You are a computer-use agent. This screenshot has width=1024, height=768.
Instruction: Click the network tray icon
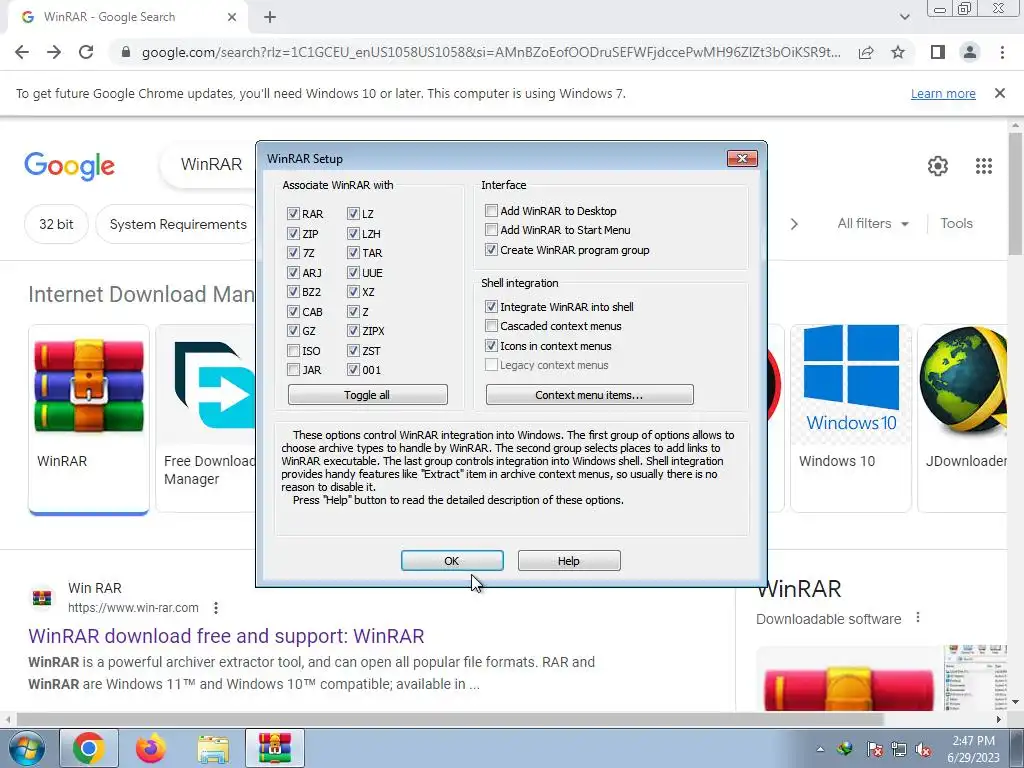click(899, 749)
